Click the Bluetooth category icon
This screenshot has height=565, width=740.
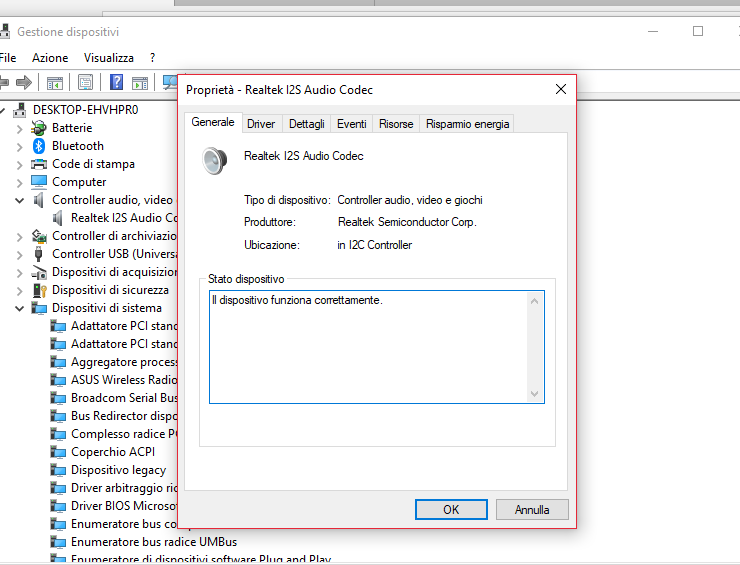[x=39, y=146]
